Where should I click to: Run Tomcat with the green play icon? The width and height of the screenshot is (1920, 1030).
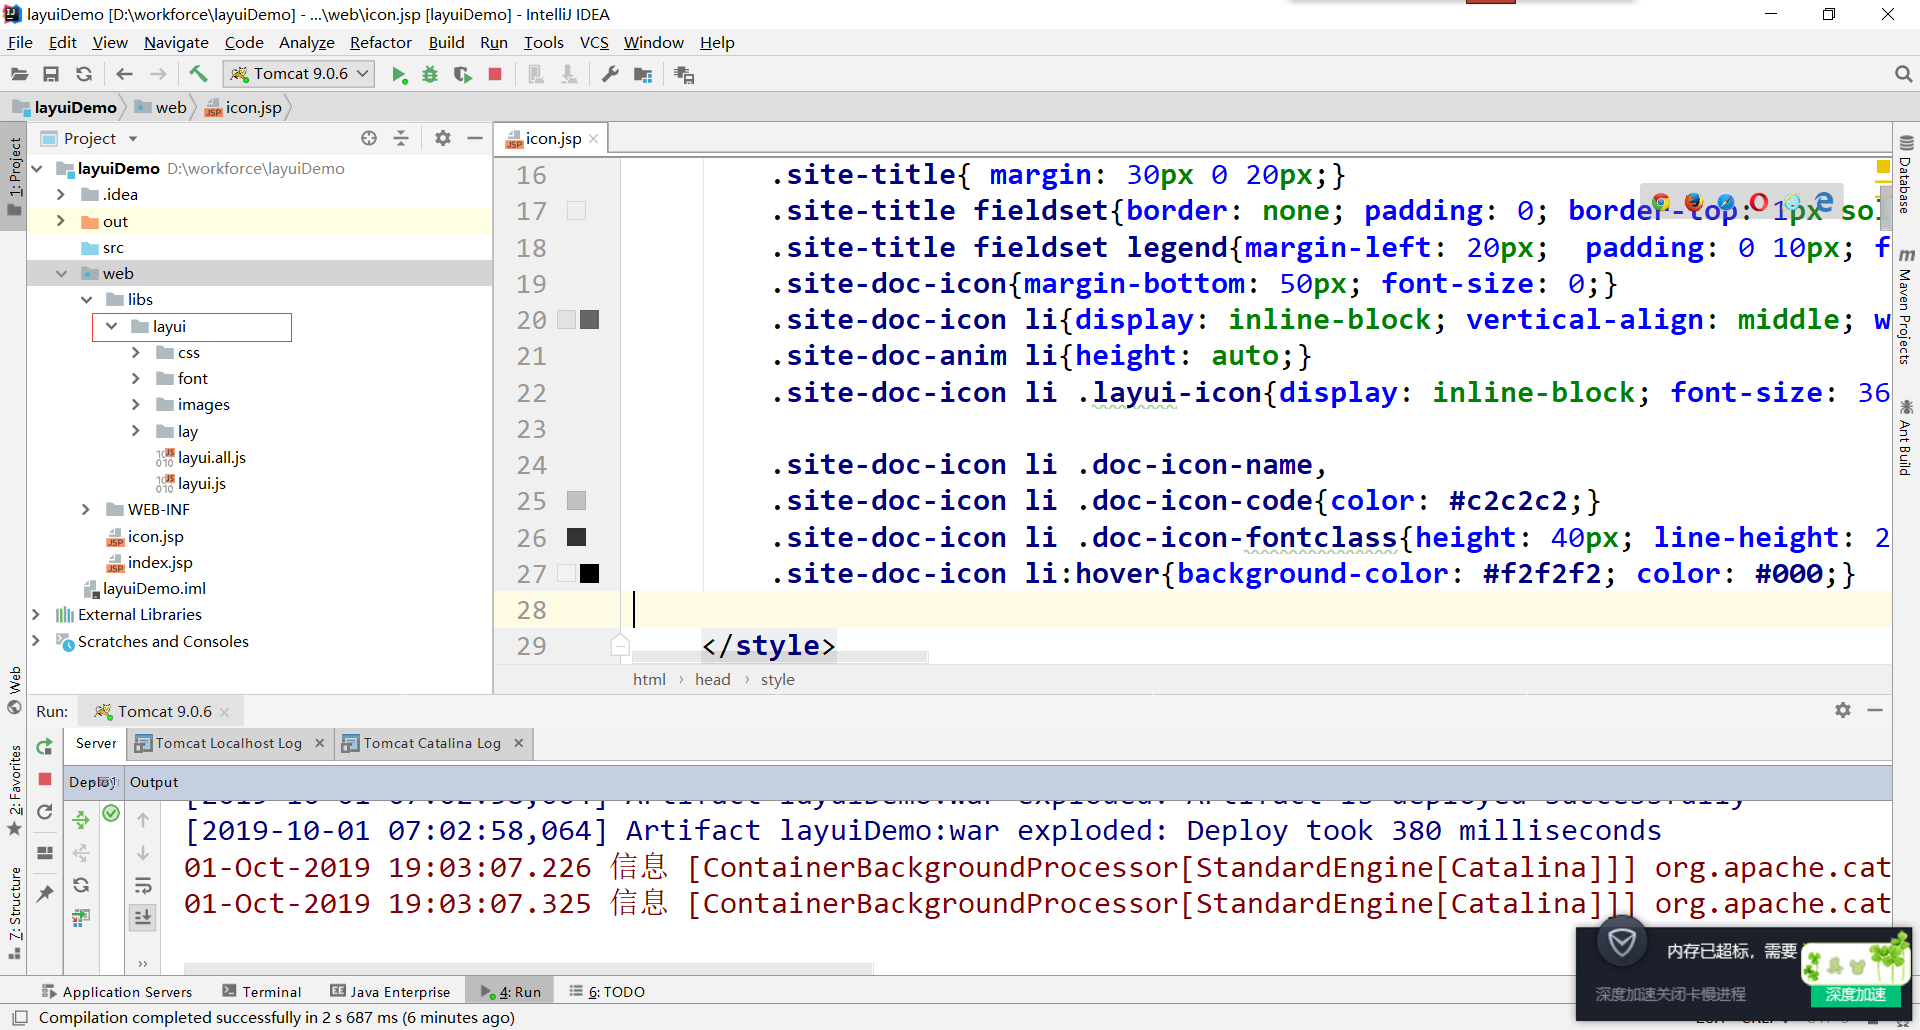399,74
